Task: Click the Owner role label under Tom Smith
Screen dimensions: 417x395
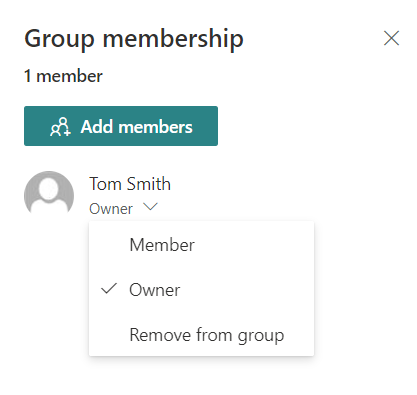Action: pos(111,209)
